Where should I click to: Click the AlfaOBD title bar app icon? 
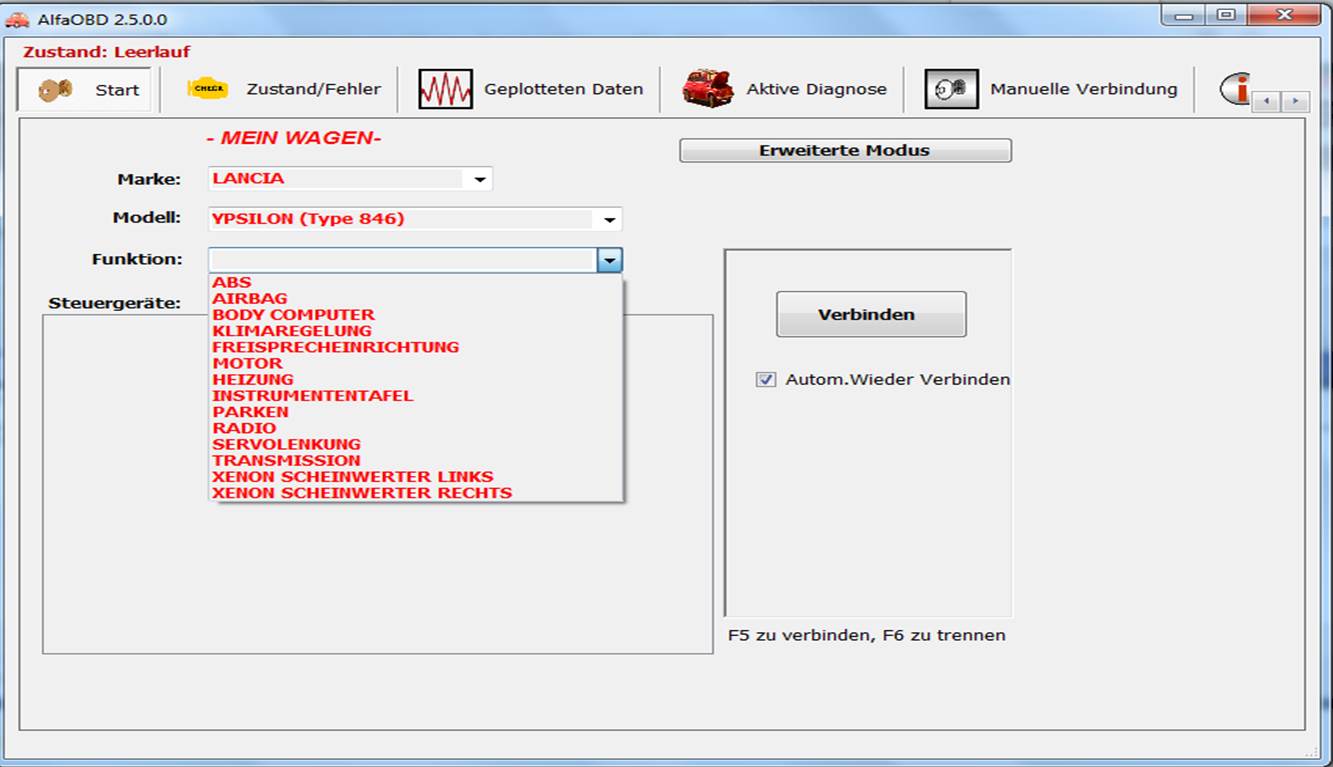click(x=17, y=20)
